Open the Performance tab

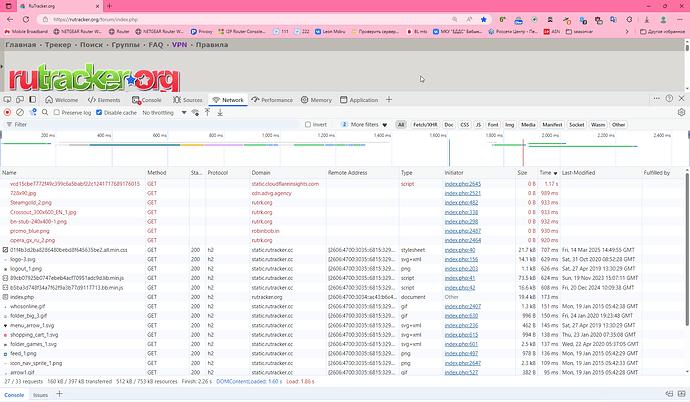pos(272,100)
